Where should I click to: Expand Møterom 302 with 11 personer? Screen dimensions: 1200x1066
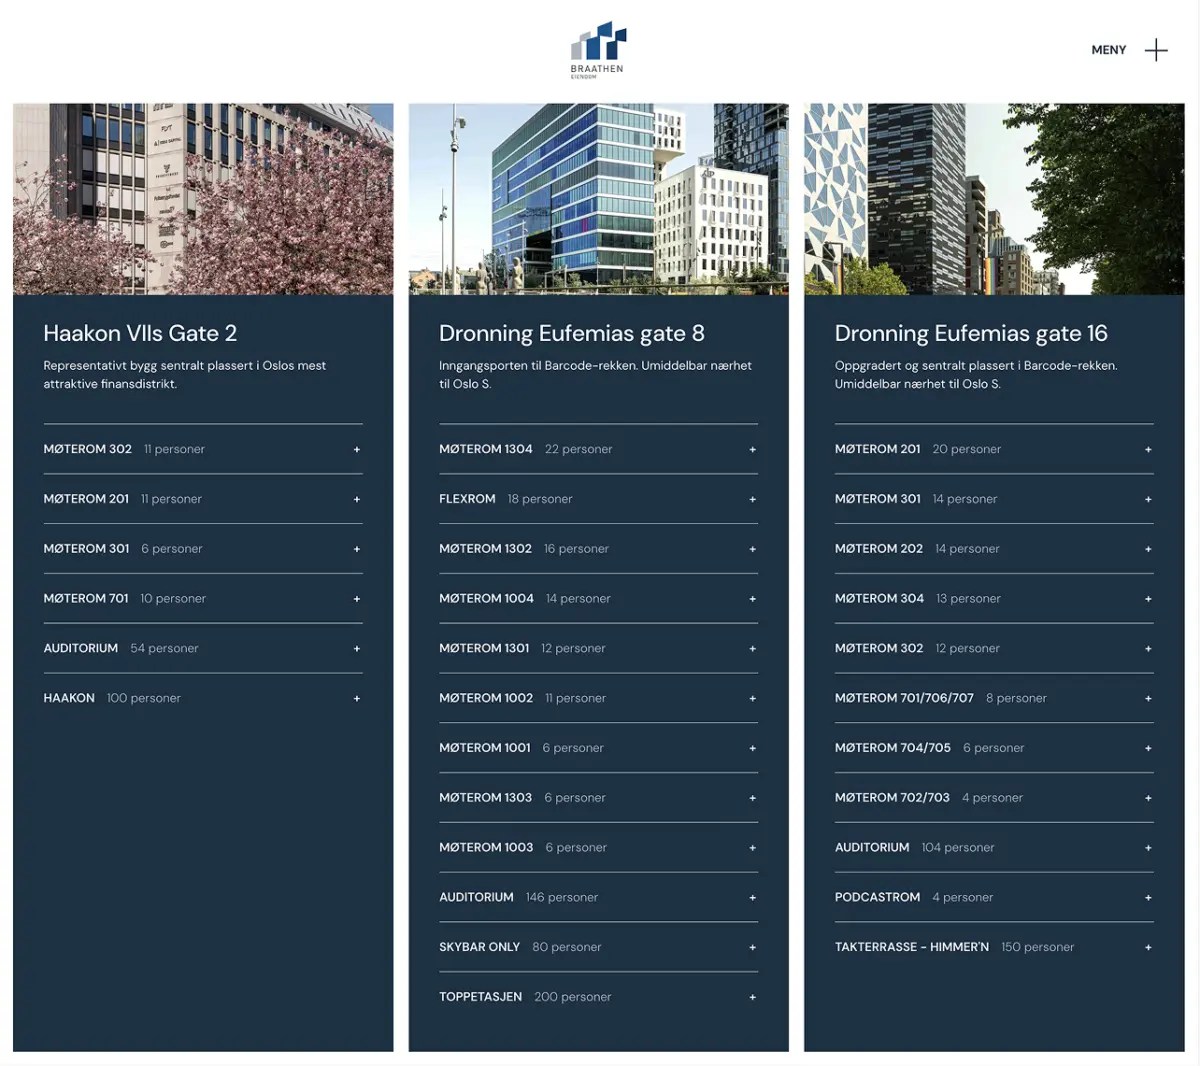click(x=203, y=449)
